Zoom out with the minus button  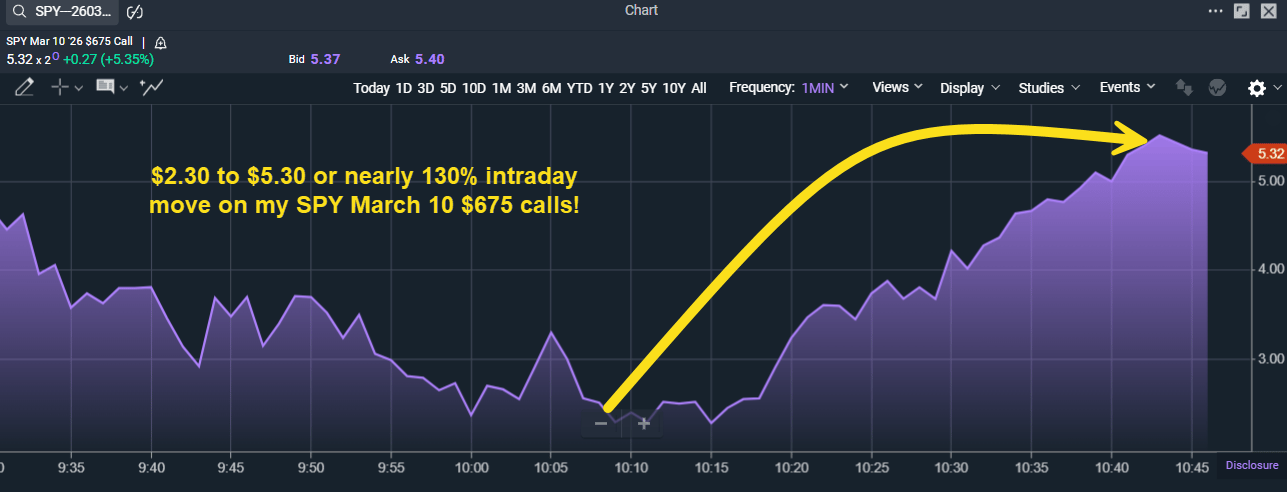click(601, 424)
